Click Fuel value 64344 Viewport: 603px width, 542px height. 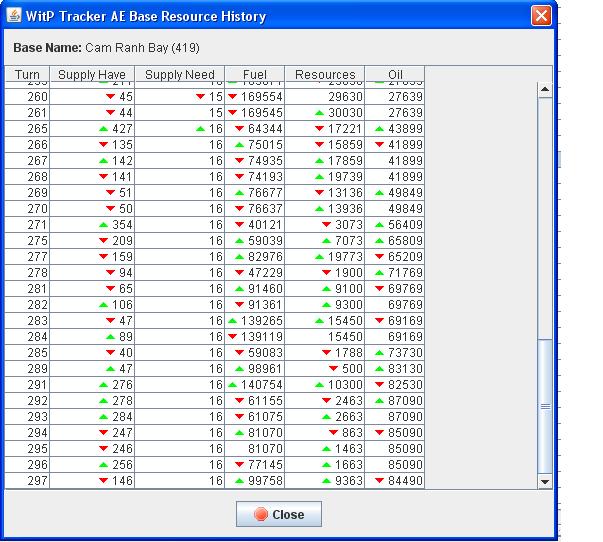[x=265, y=128]
